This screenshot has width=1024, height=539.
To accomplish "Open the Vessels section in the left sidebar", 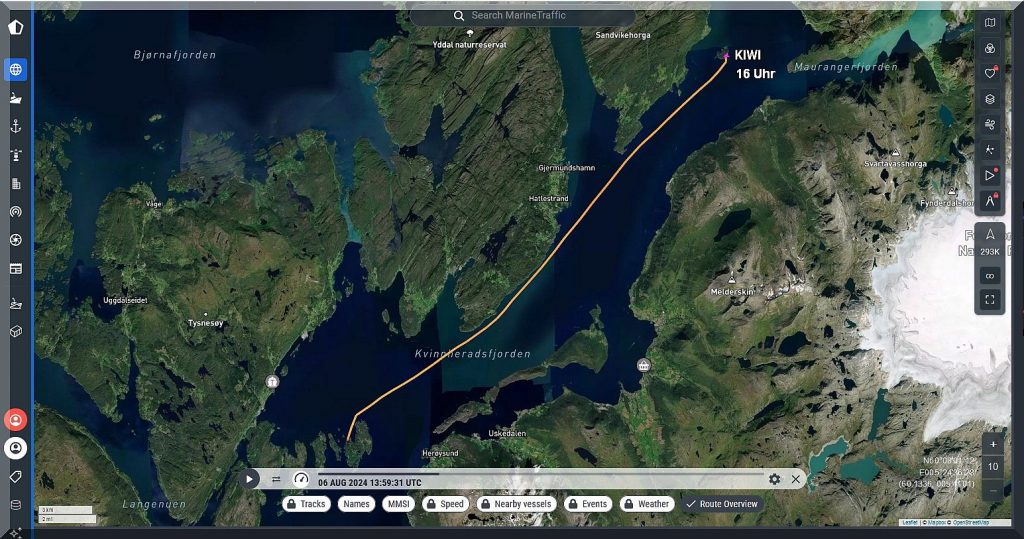I will (15, 98).
